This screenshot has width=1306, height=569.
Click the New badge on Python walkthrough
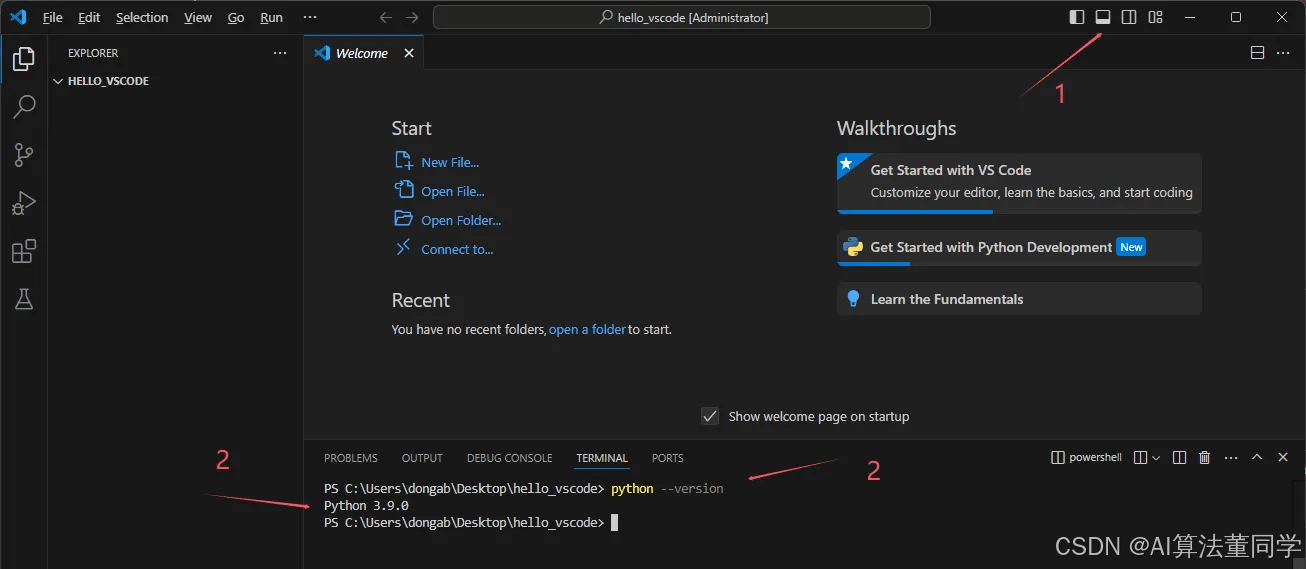pyautogui.click(x=1131, y=247)
